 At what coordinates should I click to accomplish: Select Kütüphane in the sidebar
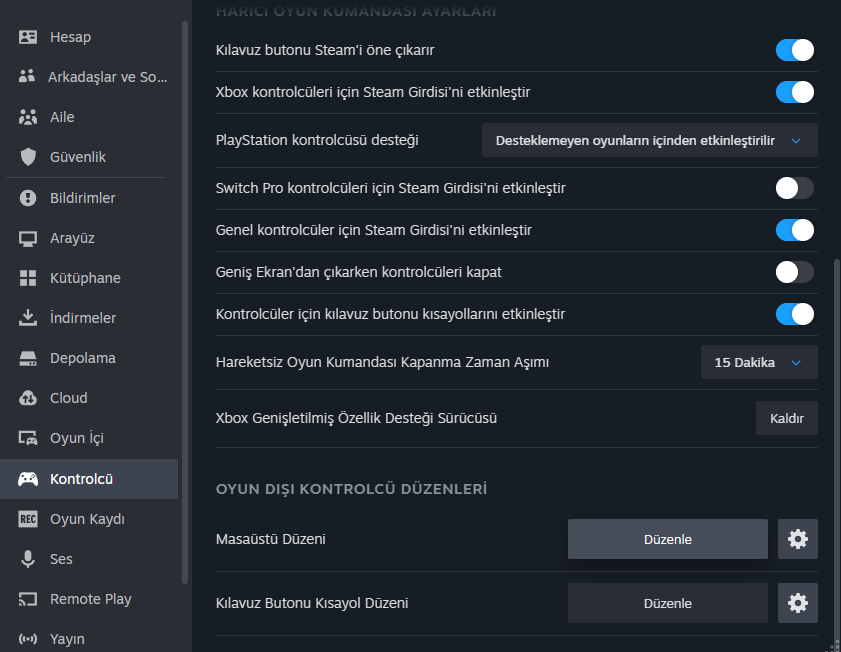coord(89,278)
